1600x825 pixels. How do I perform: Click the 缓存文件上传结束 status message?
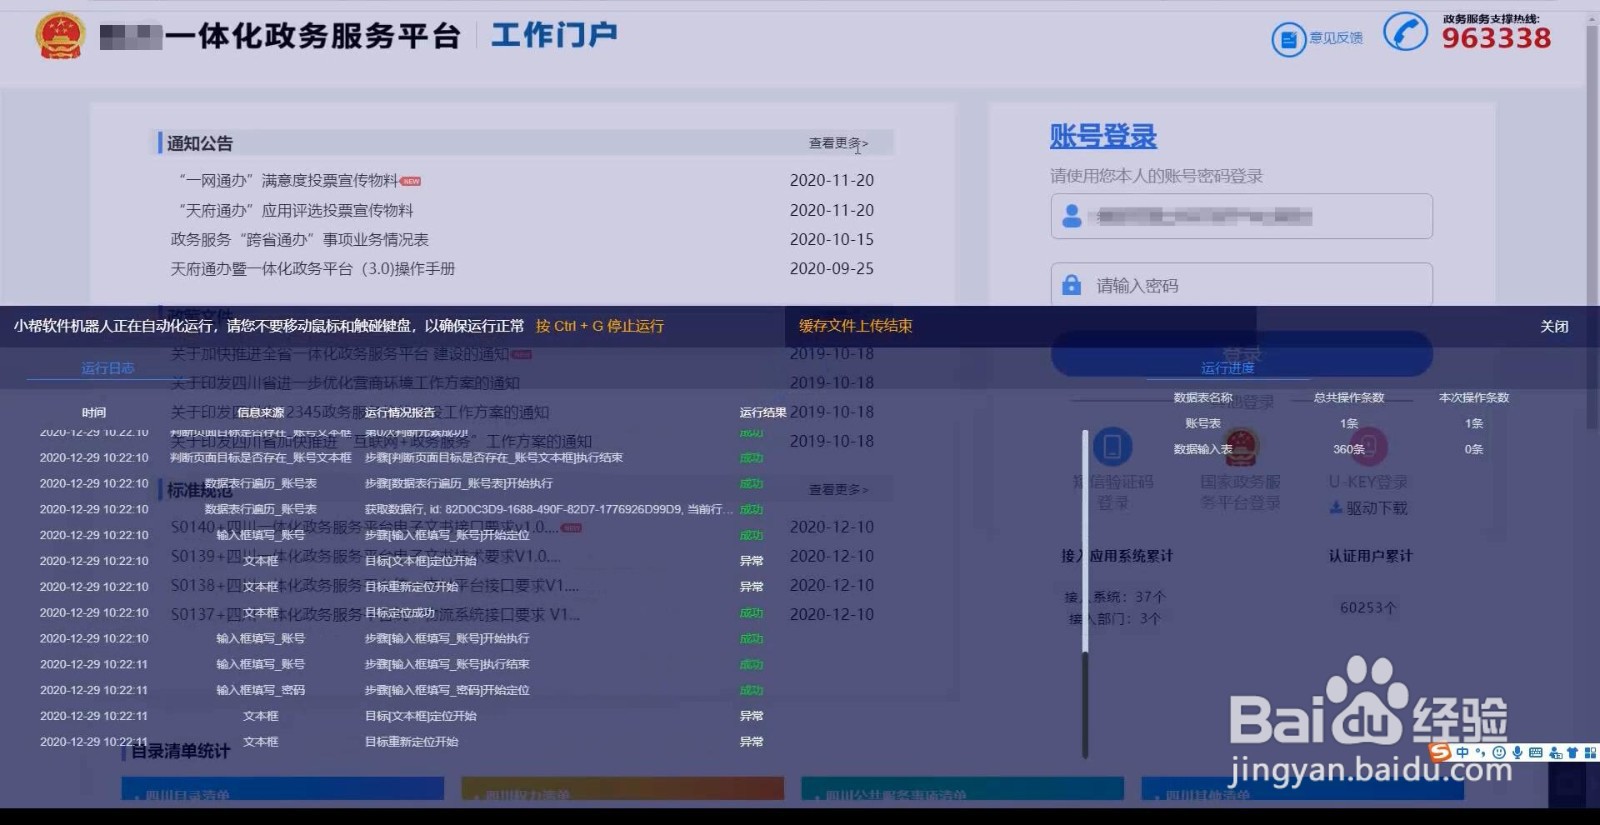tap(855, 326)
